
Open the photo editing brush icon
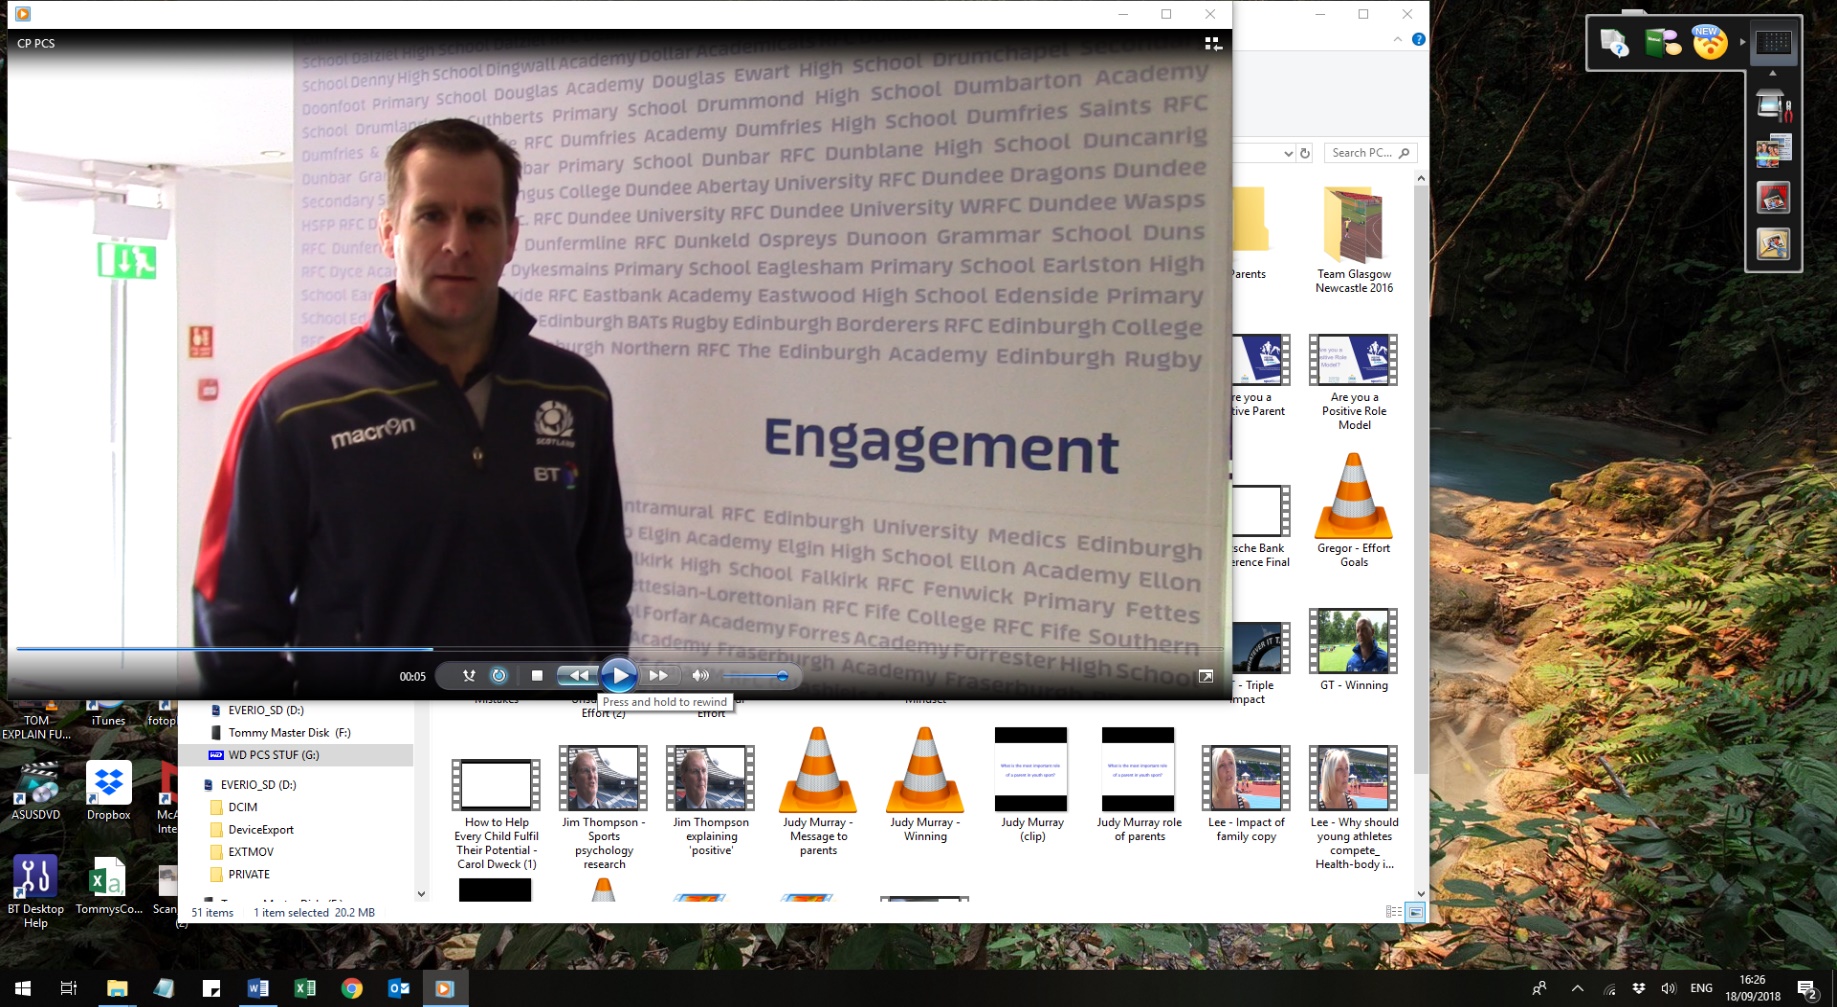point(1773,244)
